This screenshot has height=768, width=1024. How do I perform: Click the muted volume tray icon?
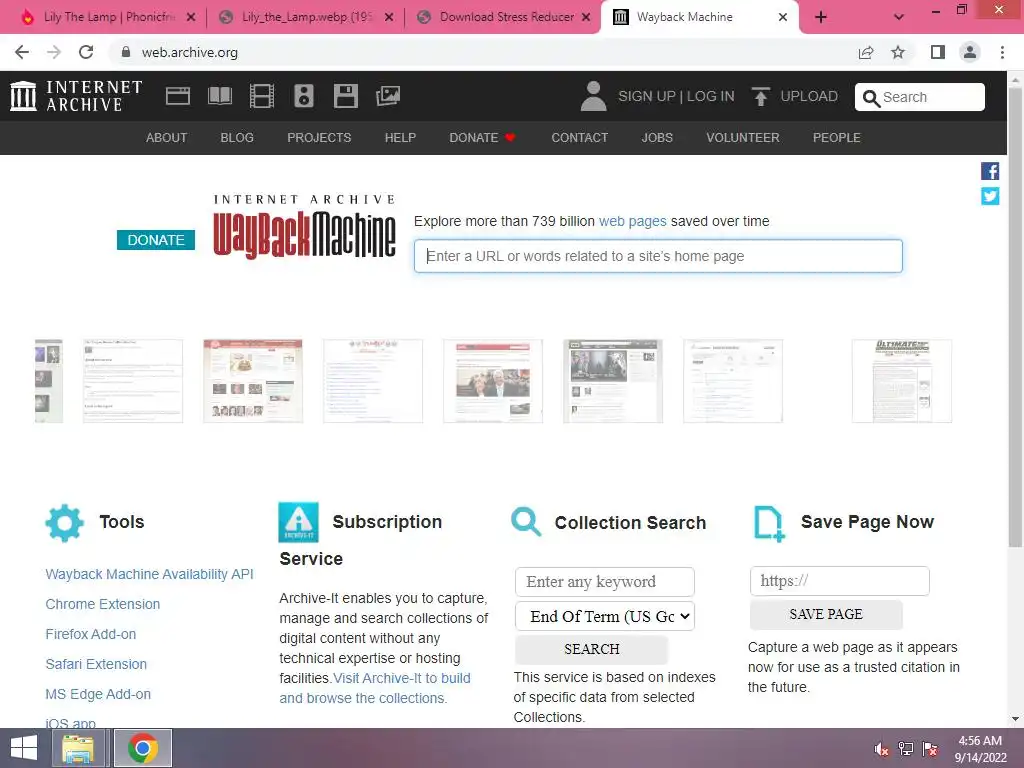click(881, 749)
